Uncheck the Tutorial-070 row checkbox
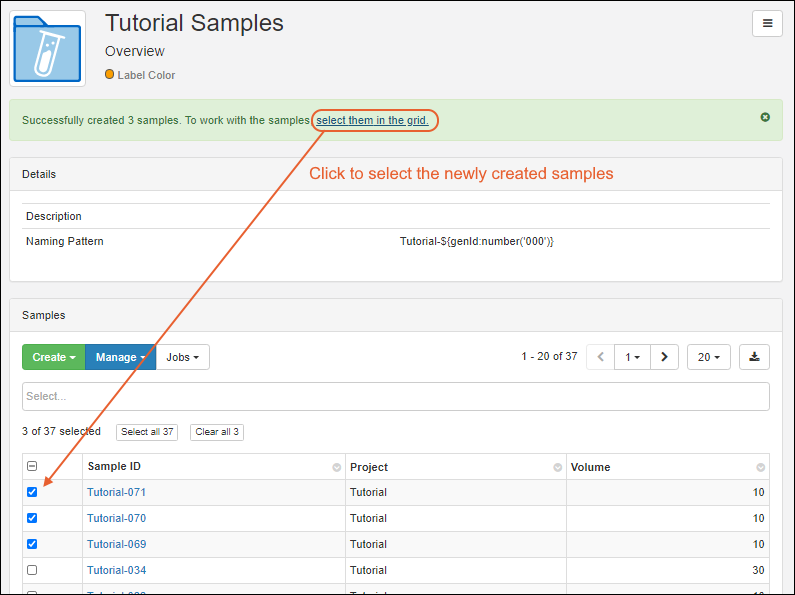This screenshot has width=795, height=595. [32, 518]
